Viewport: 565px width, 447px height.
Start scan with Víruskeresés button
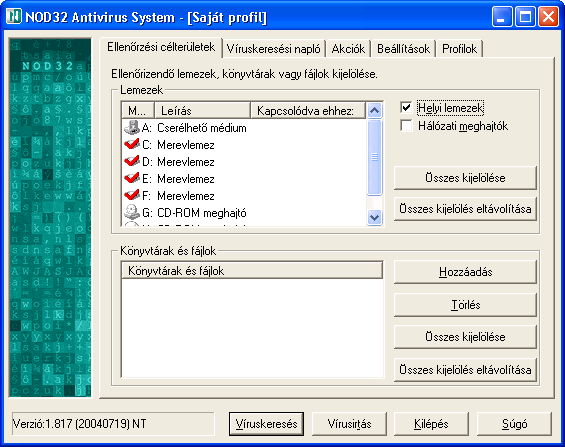point(266,424)
